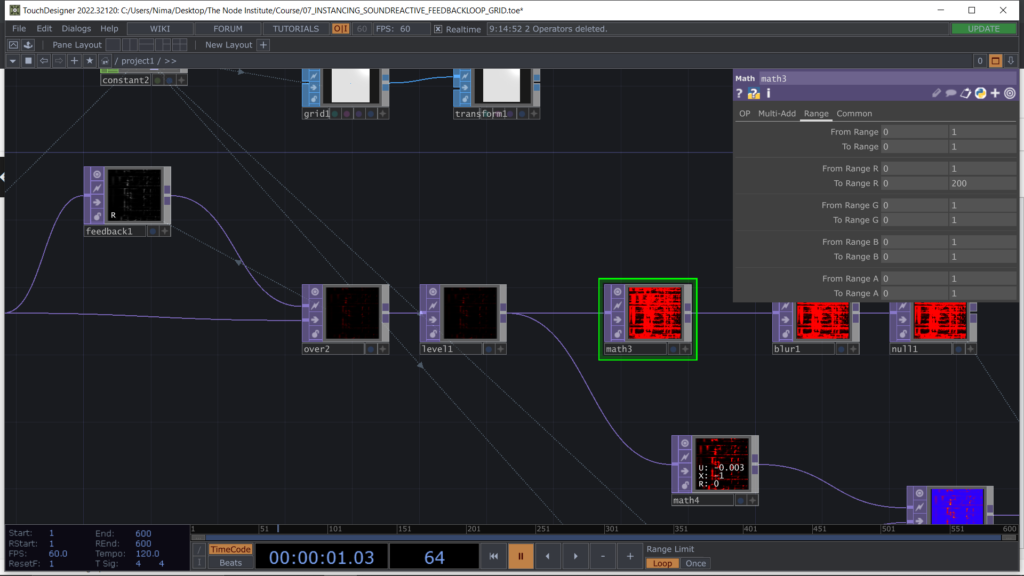
Task: Click the copy parameters clipboard icon
Action: pyautogui.click(x=965, y=93)
